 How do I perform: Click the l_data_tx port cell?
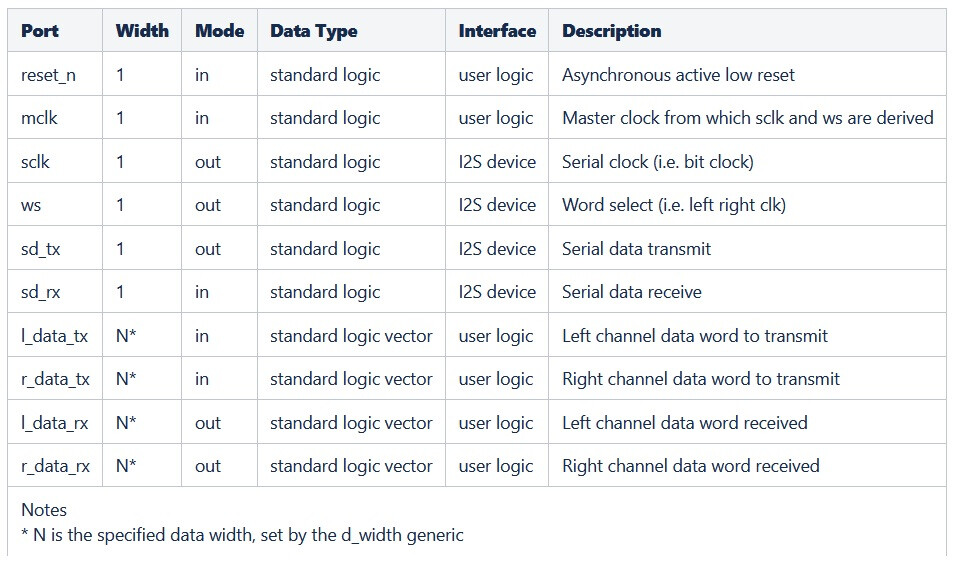[54, 336]
